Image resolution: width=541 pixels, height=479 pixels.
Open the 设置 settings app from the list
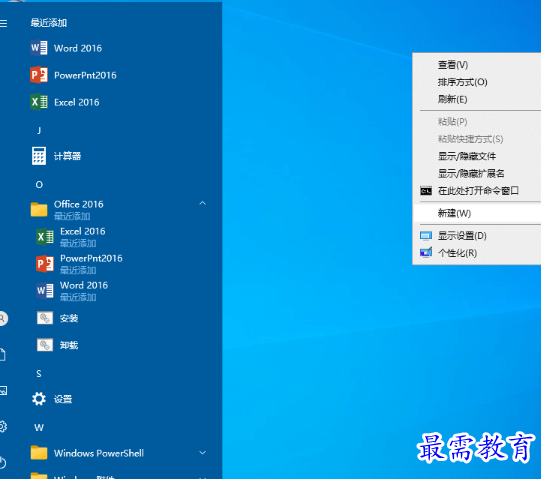click(52, 399)
